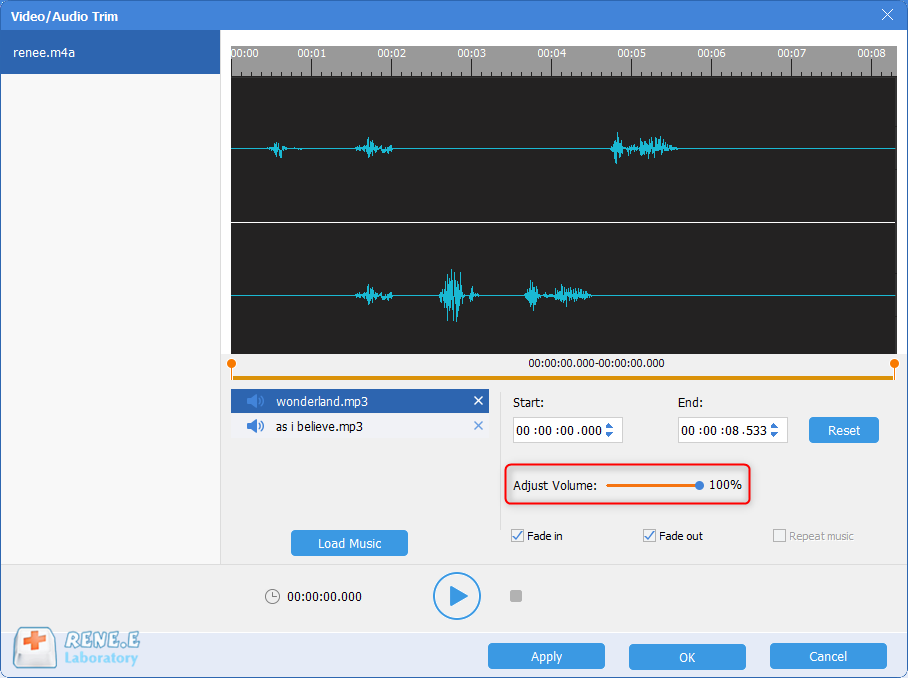Uncheck the Fade out option

coord(649,535)
